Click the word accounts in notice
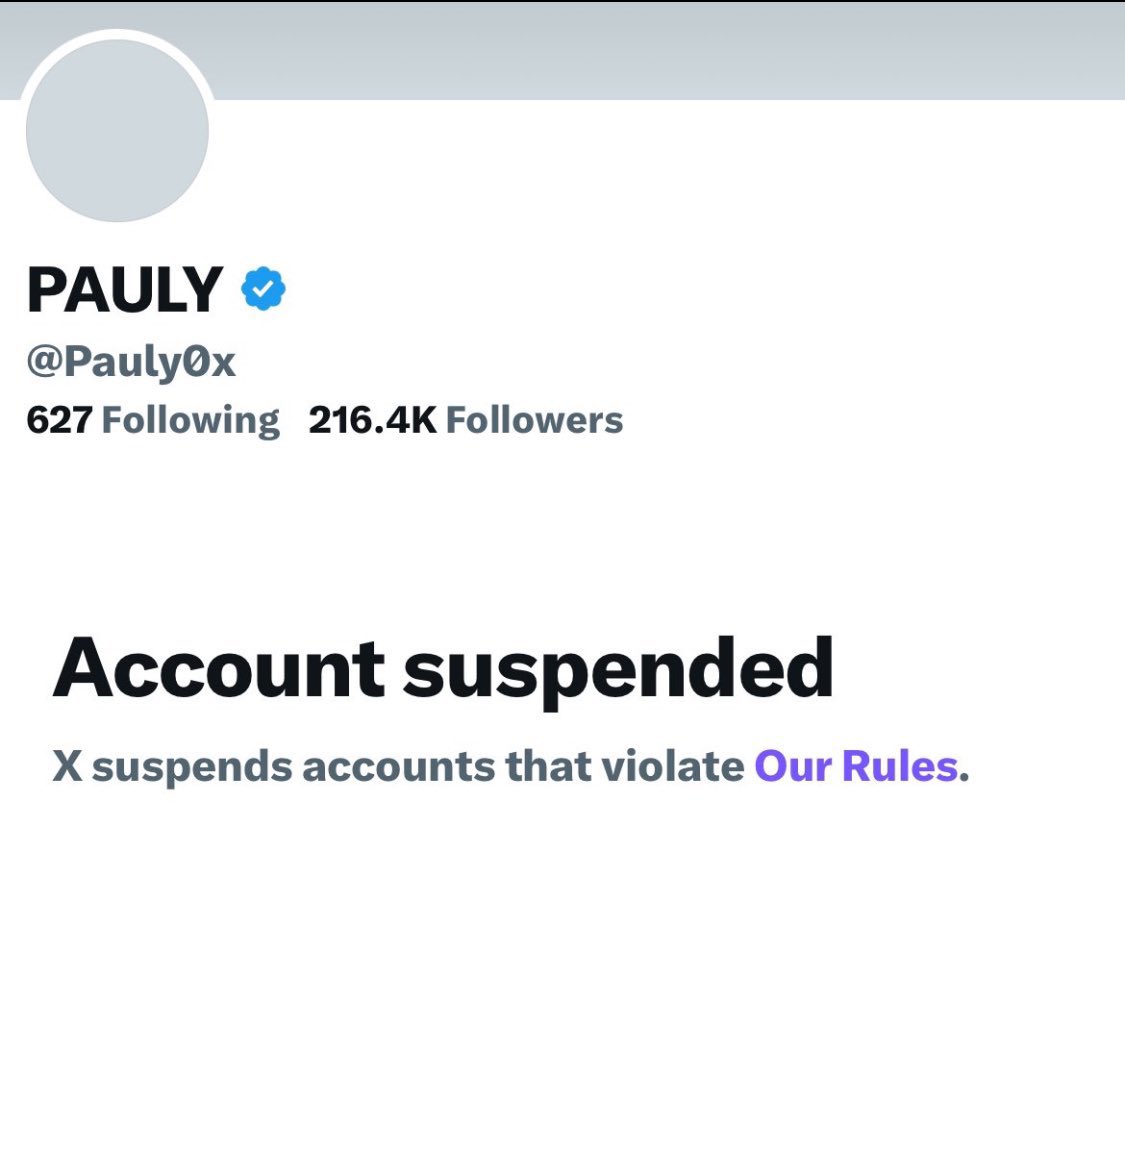 (398, 767)
